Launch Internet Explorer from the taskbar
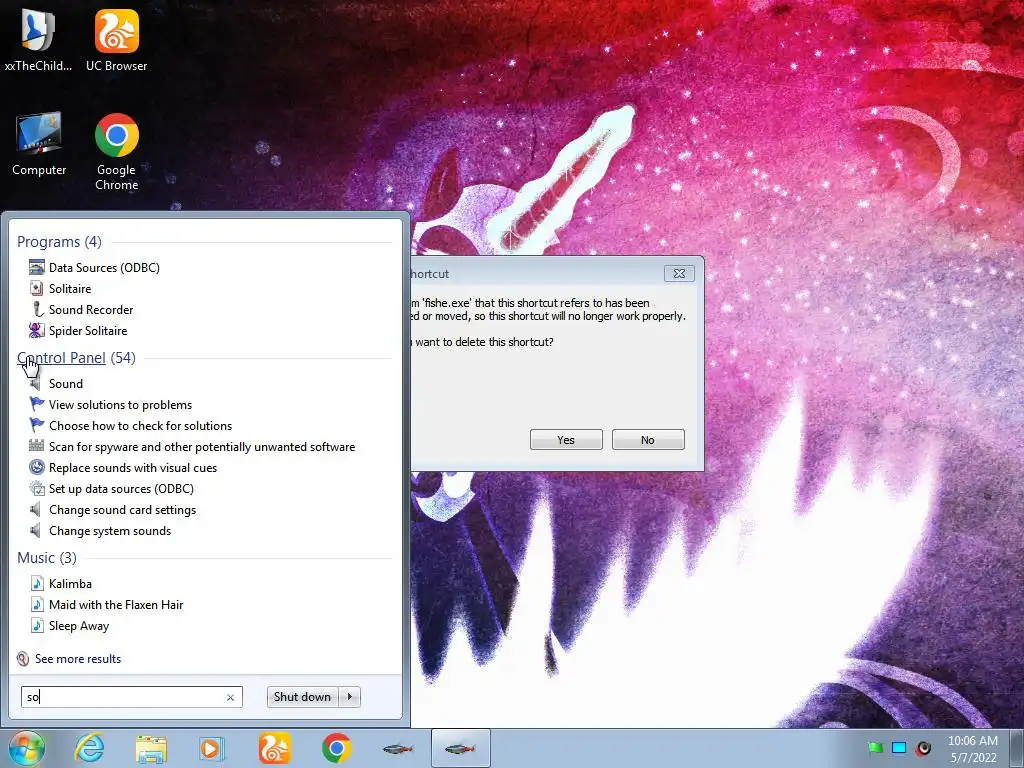The height and width of the screenshot is (768, 1024). (89, 748)
